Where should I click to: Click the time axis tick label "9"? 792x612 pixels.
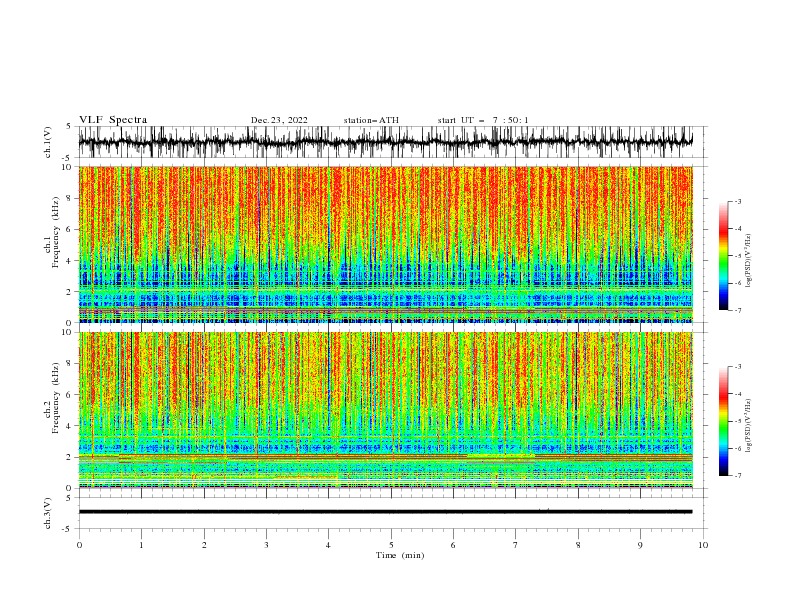pos(640,545)
